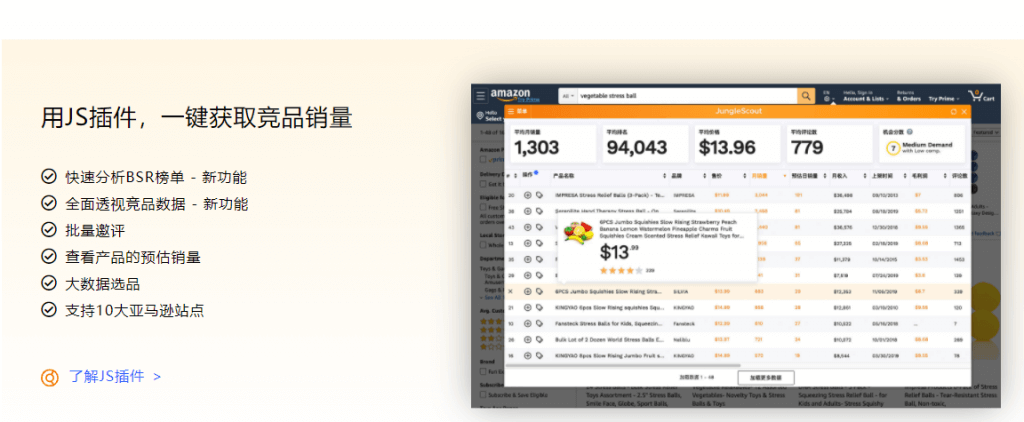Open the Amazon Cart icon

981,95
